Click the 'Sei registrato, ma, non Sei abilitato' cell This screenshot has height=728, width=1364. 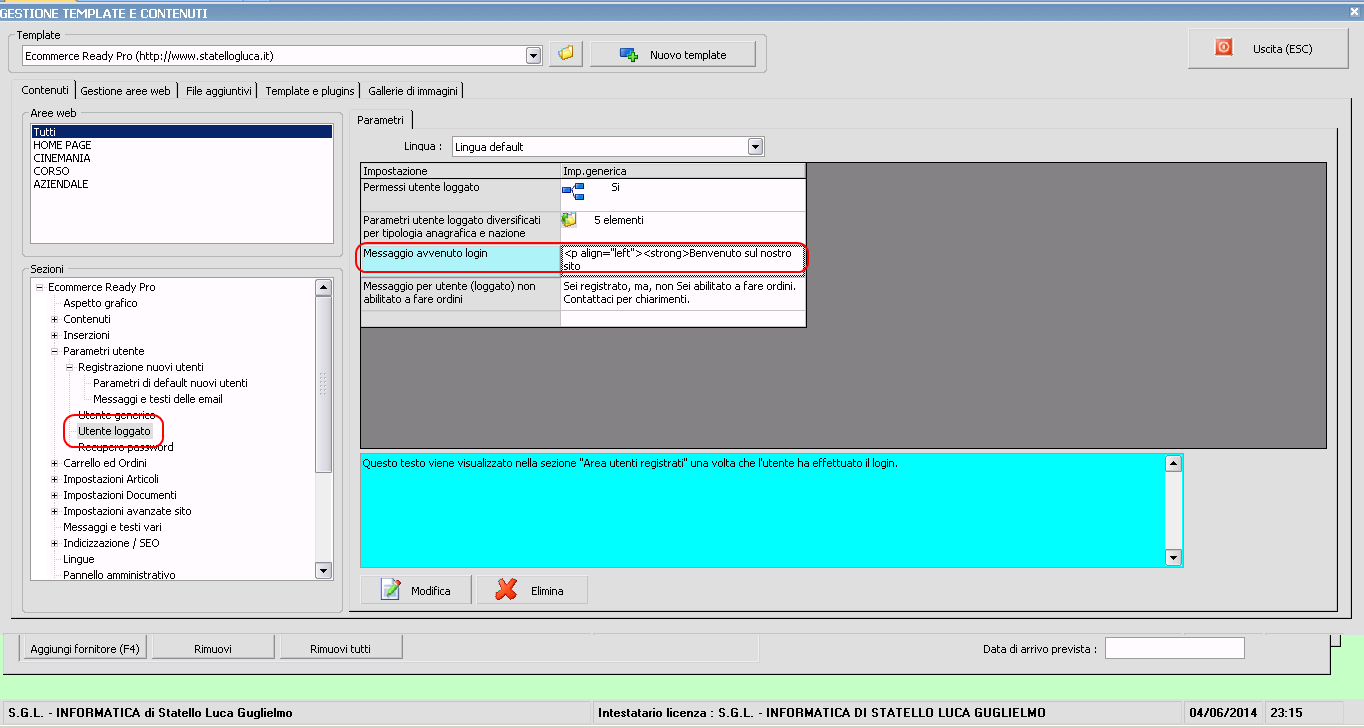tap(683, 293)
